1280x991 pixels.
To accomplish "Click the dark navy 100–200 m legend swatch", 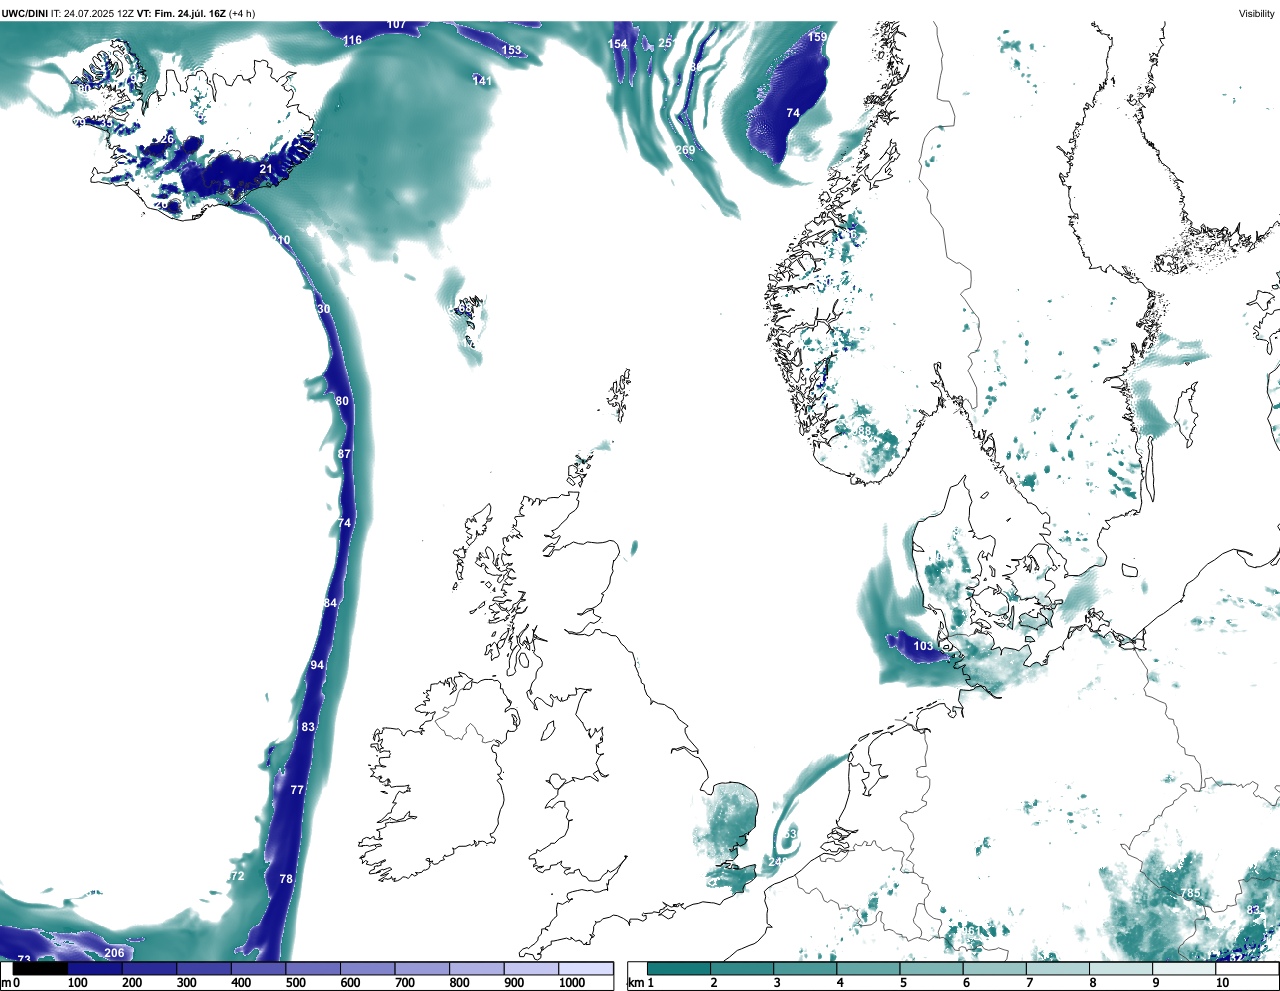I will pyautogui.click(x=95, y=968).
